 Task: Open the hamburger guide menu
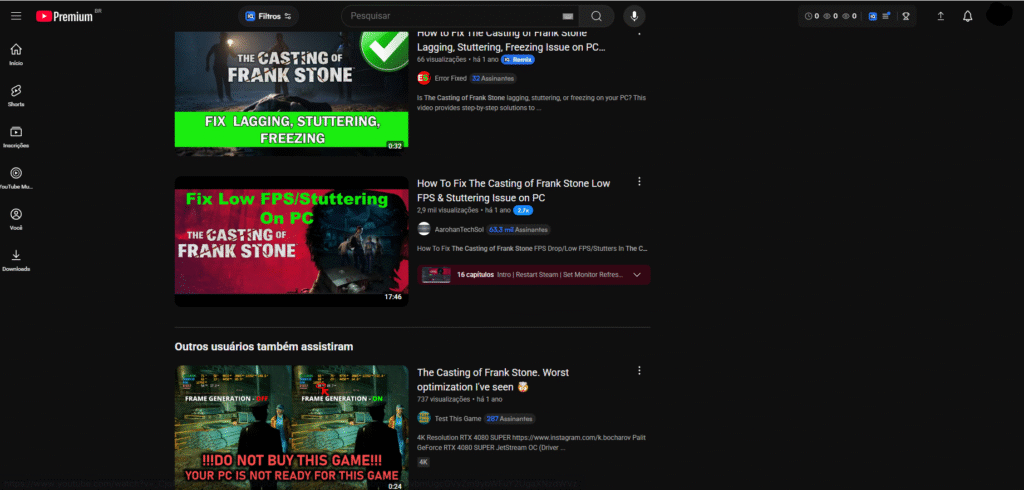[16, 16]
